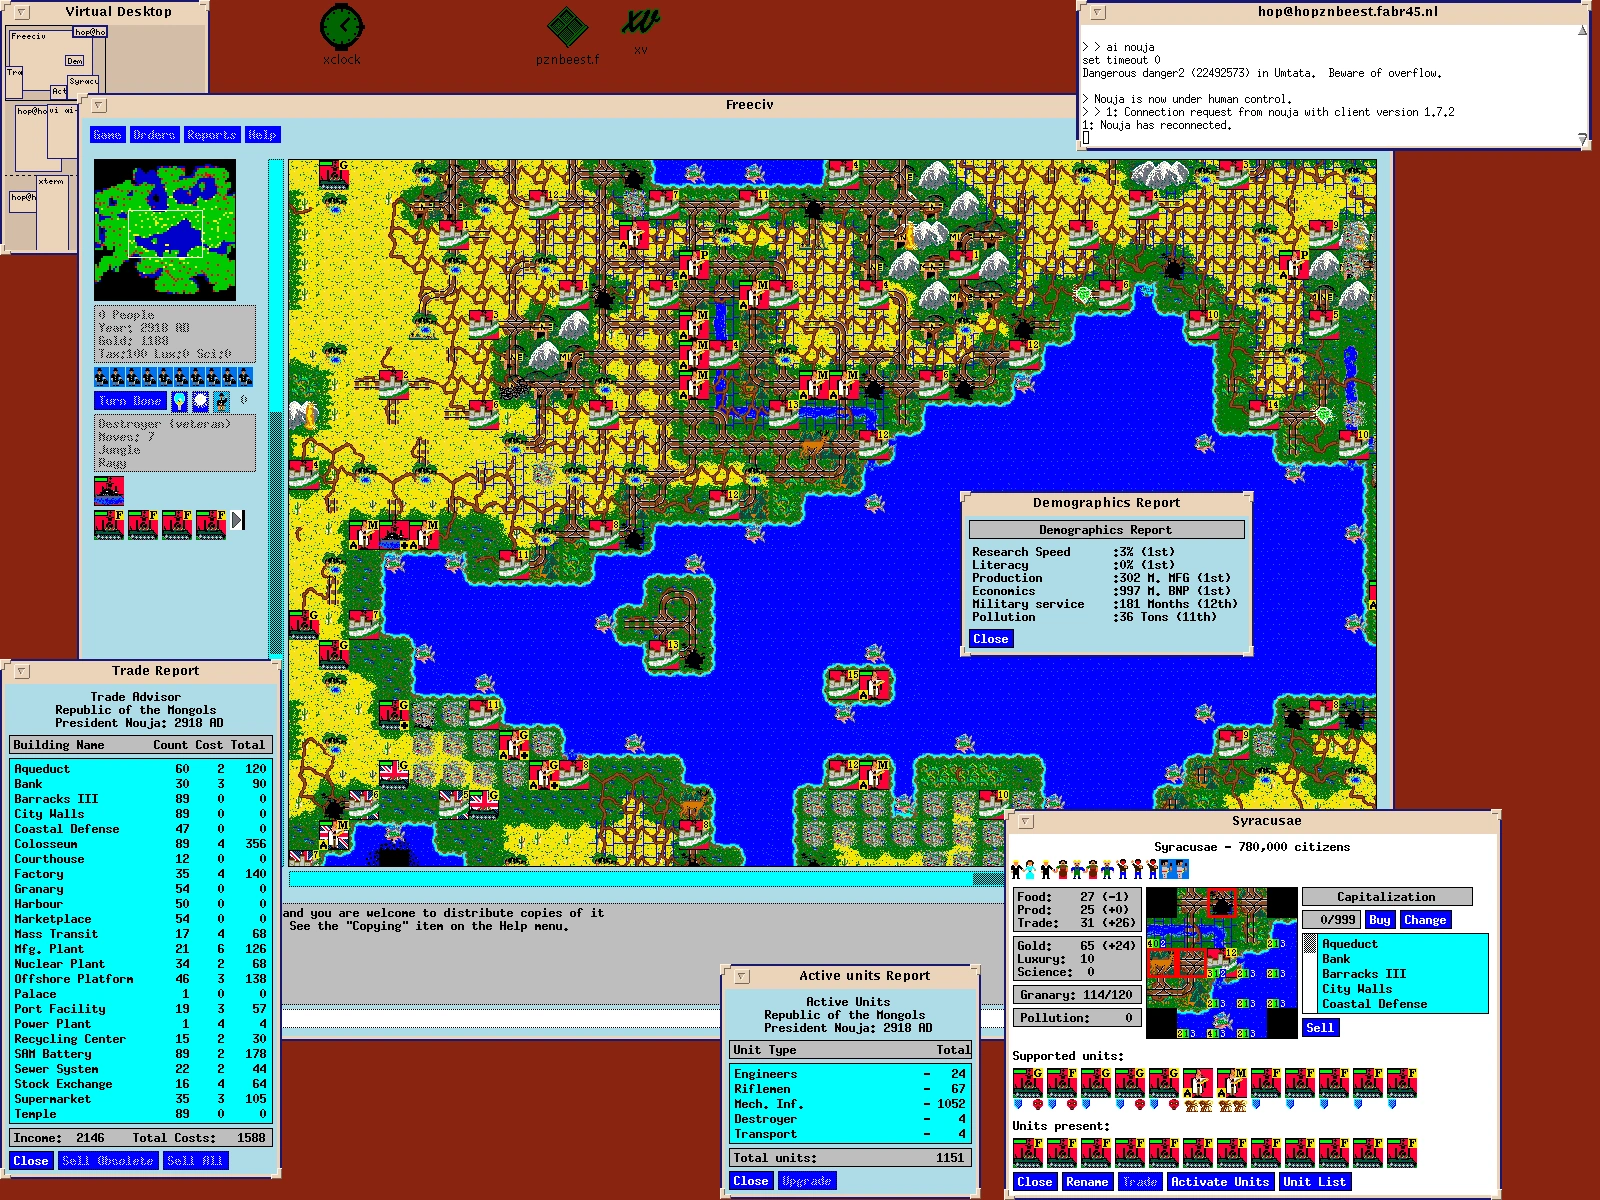Click the Turn Done button
This screenshot has height=1200, width=1600.
point(130,401)
